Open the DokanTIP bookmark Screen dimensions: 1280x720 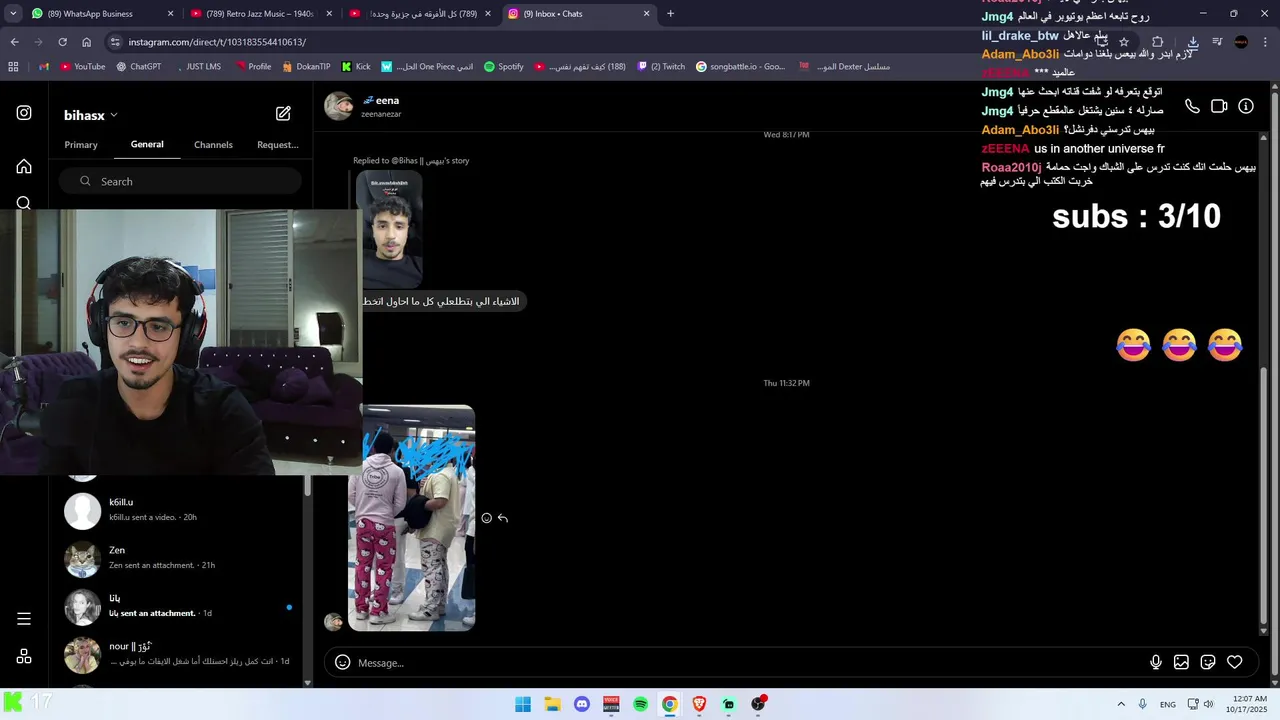306,67
